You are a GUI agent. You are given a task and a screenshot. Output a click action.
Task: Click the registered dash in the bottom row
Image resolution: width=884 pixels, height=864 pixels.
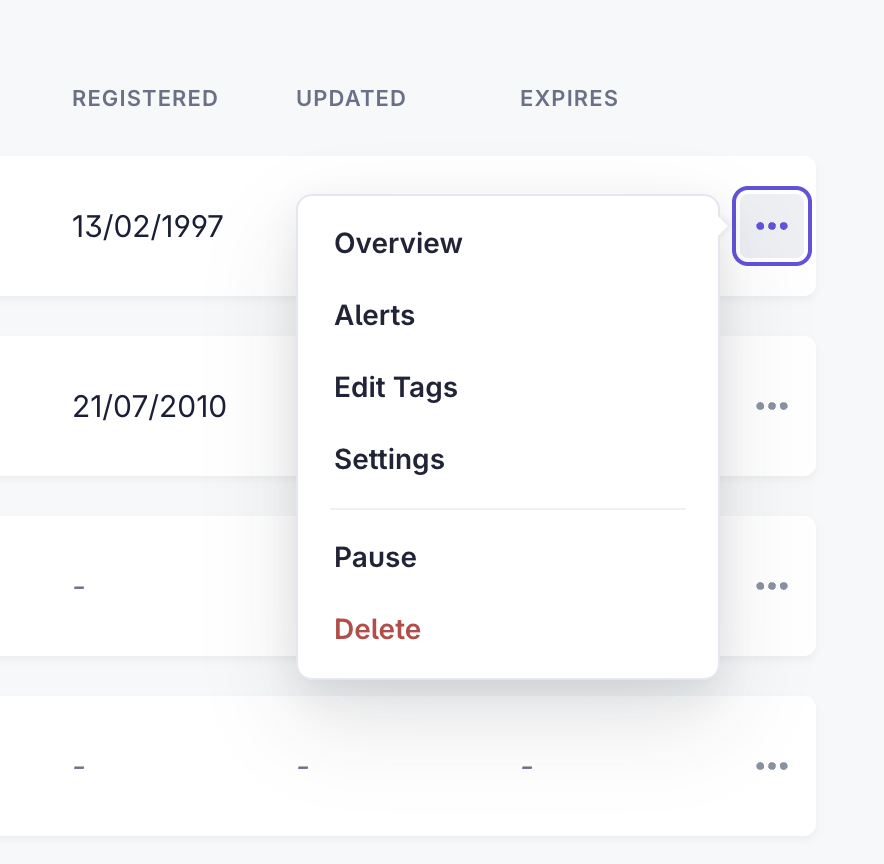click(79, 767)
